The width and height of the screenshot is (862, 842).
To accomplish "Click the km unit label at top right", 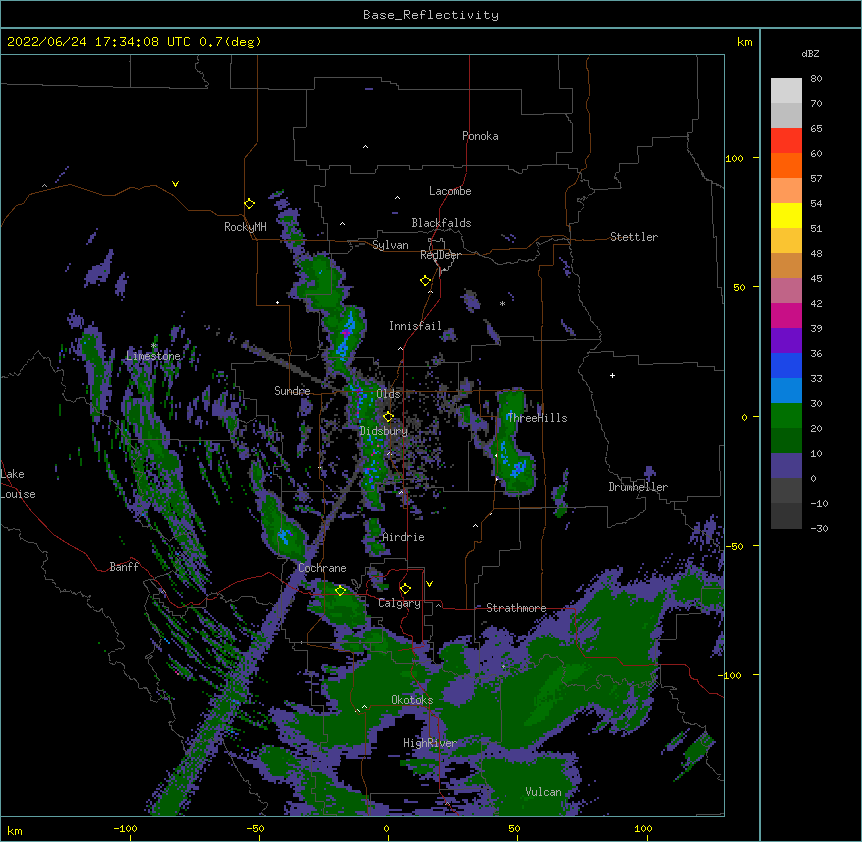I will [x=745, y=42].
